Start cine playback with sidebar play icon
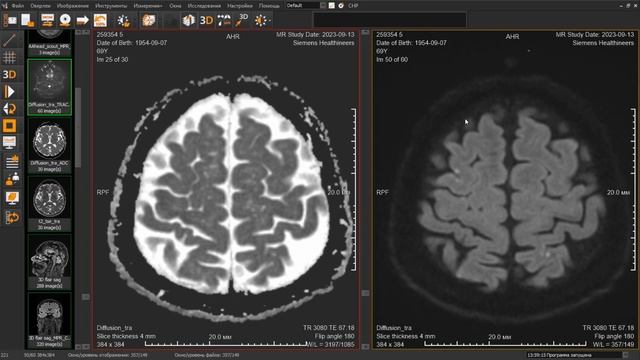Screen dimensions: 640x360 tap(9, 92)
